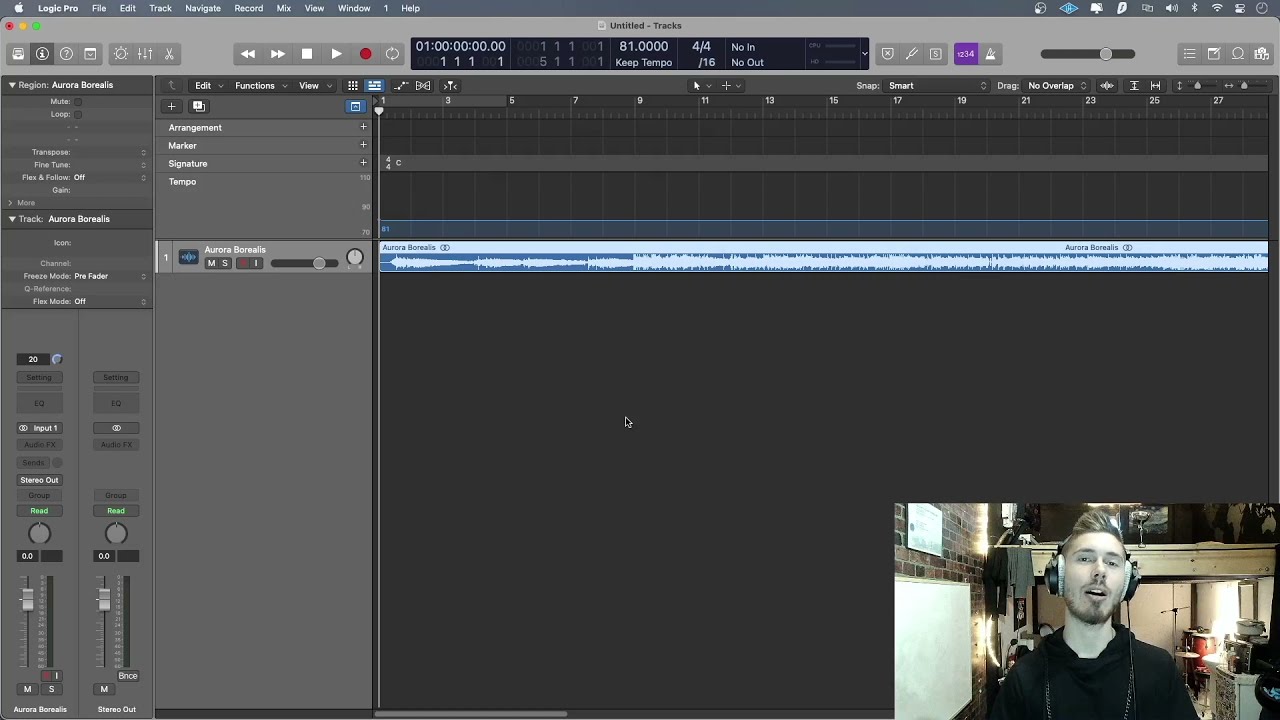Open the Window menu
The image size is (1280, 720).
point(354,8)
